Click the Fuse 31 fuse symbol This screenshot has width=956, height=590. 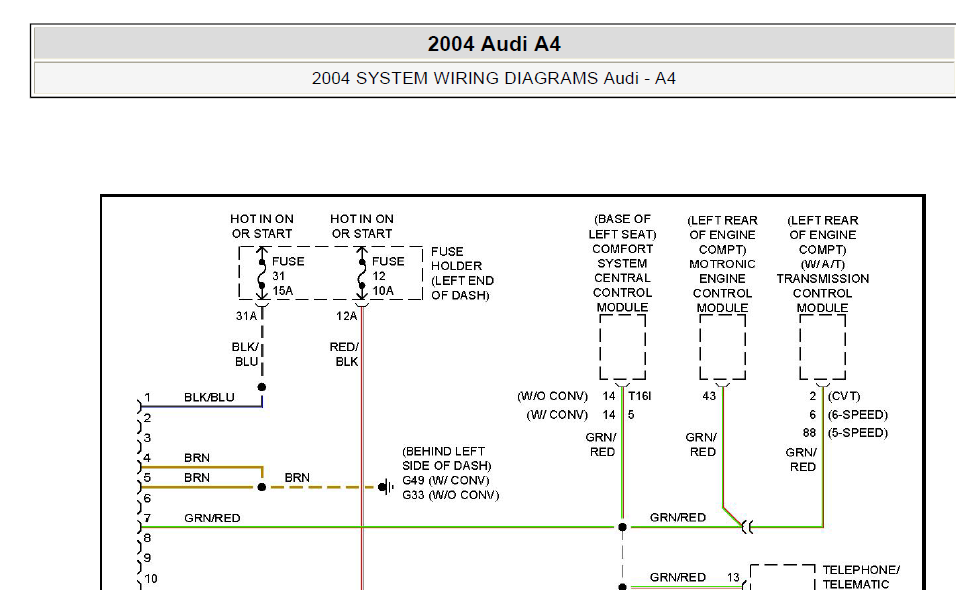pyautogui.click(x=262, y=274)
